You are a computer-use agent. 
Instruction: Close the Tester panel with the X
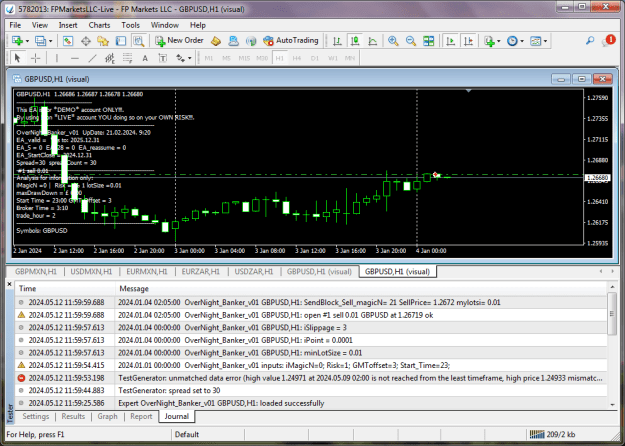[10, 284]
